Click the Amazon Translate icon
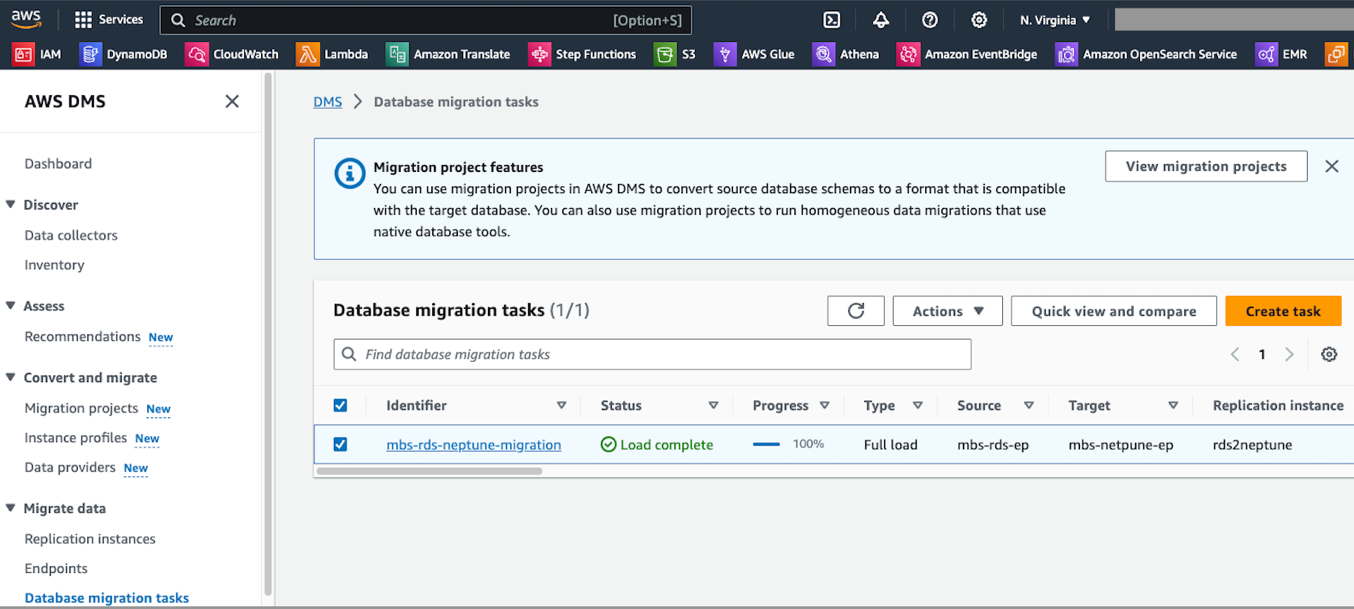The image size is (1354, 609). click(x=398, y=54)
